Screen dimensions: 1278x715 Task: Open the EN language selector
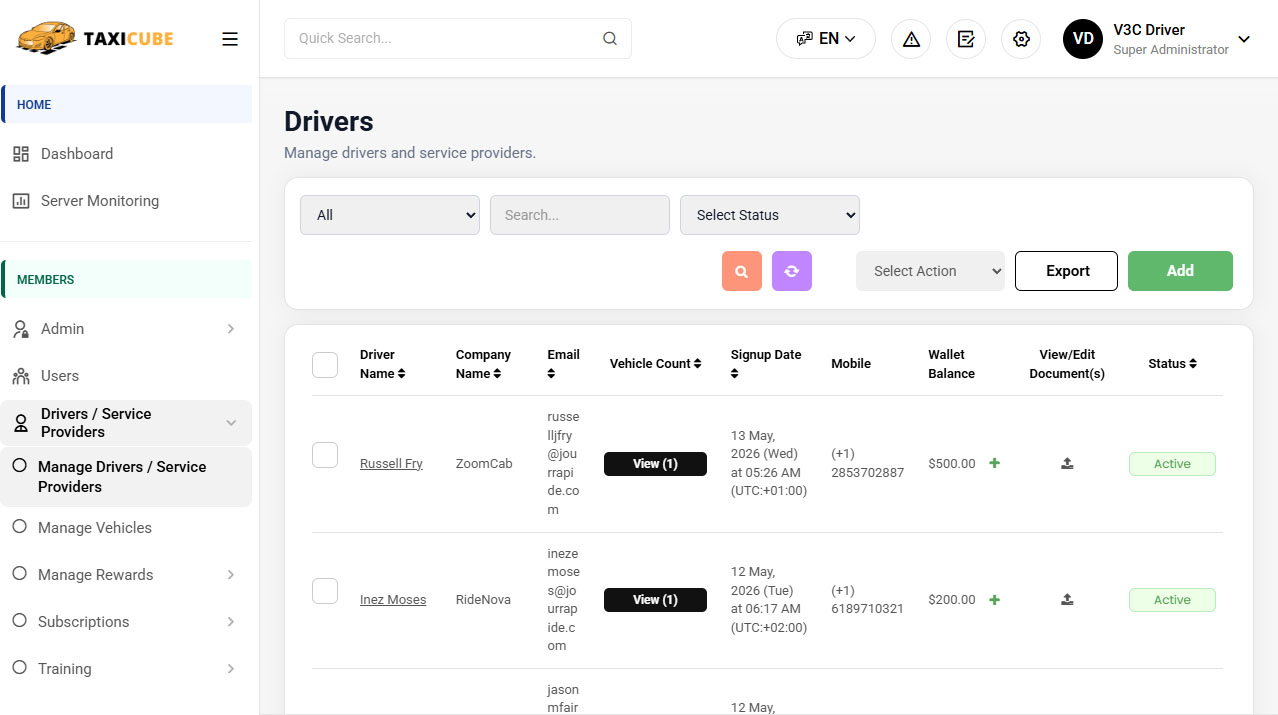click(826, 39)
